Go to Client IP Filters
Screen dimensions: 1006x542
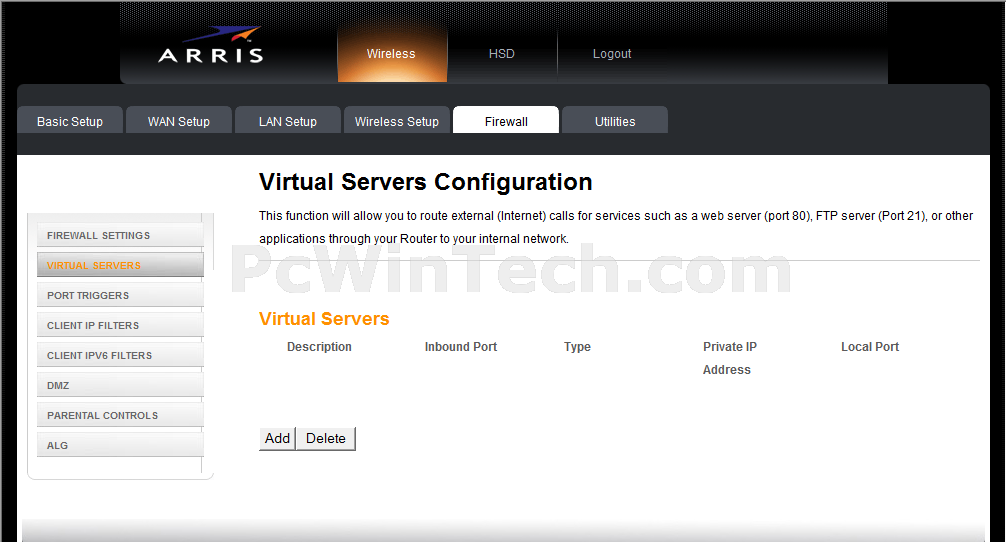coord(120,325)
